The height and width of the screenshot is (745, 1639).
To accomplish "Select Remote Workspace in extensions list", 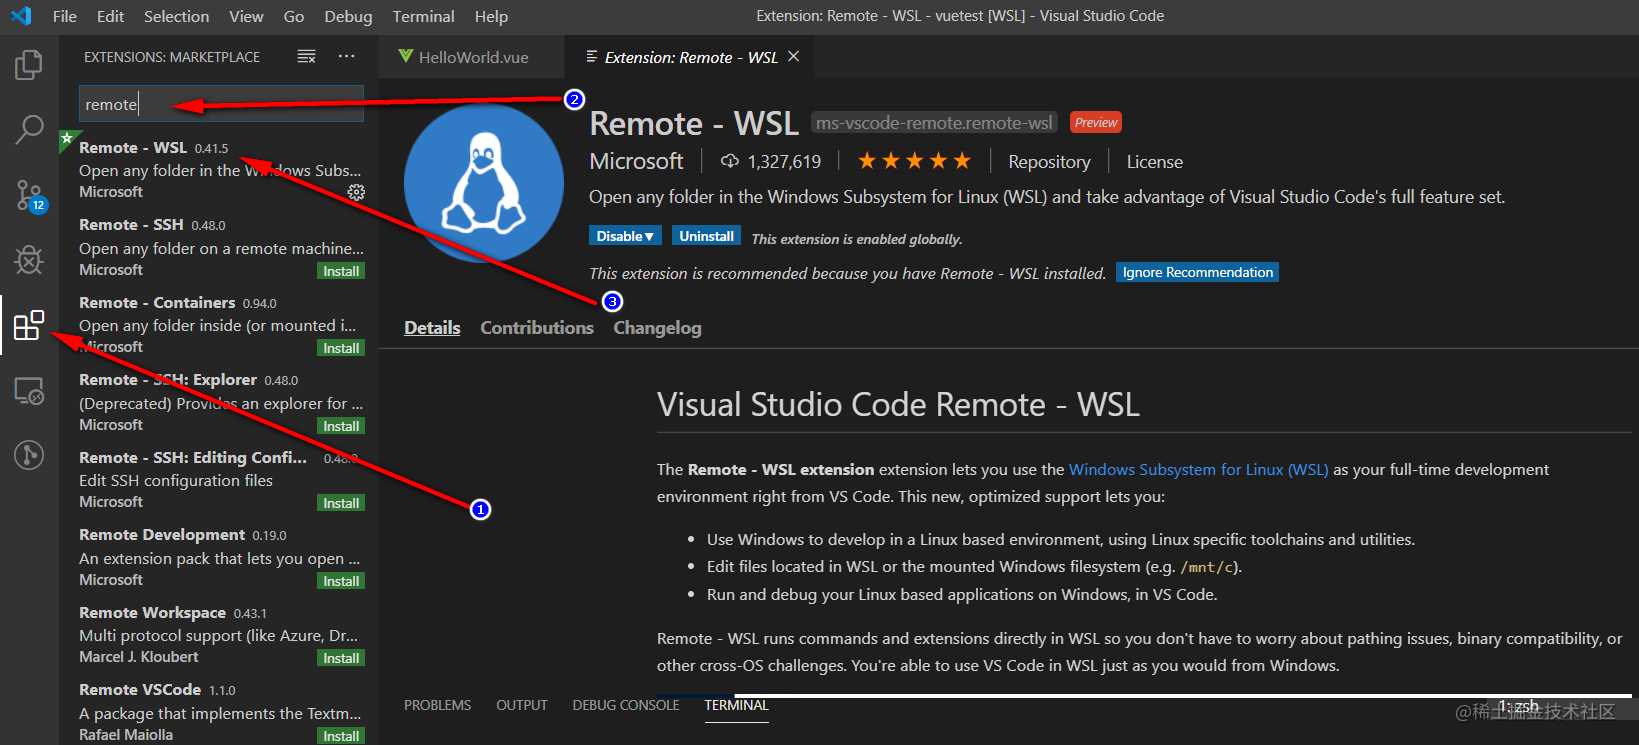I will pos(219,634).
